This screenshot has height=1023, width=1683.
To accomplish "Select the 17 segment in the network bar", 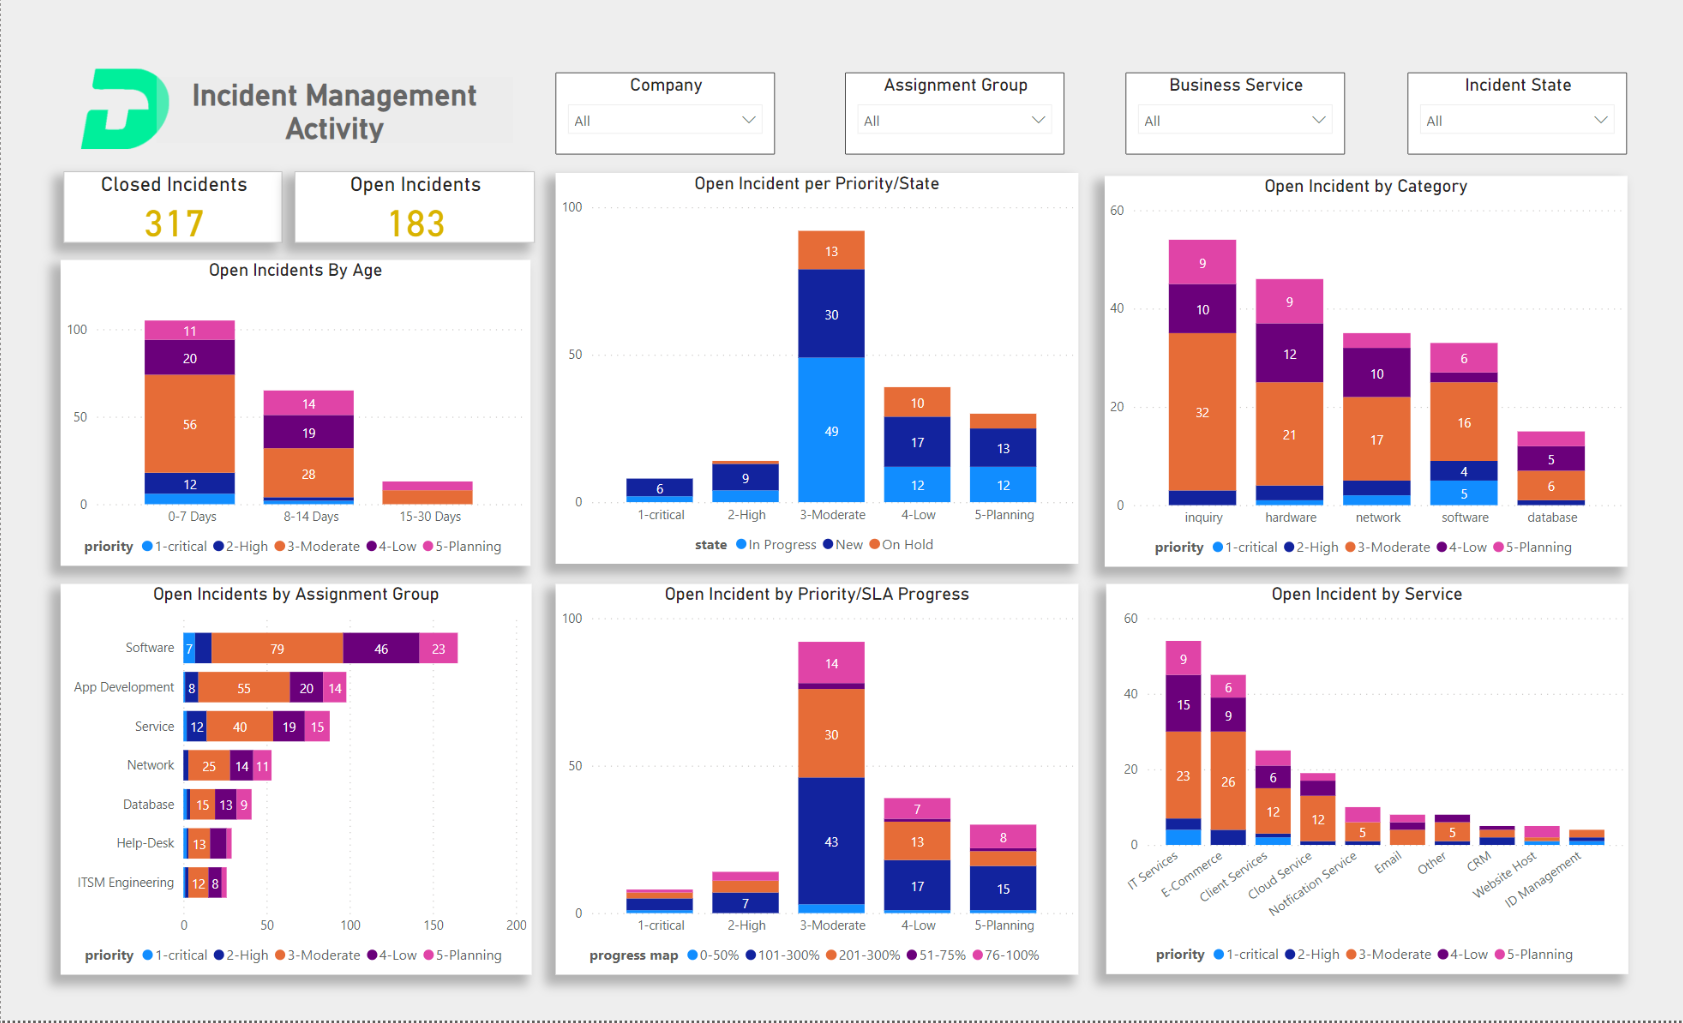I will [1377, 439].
